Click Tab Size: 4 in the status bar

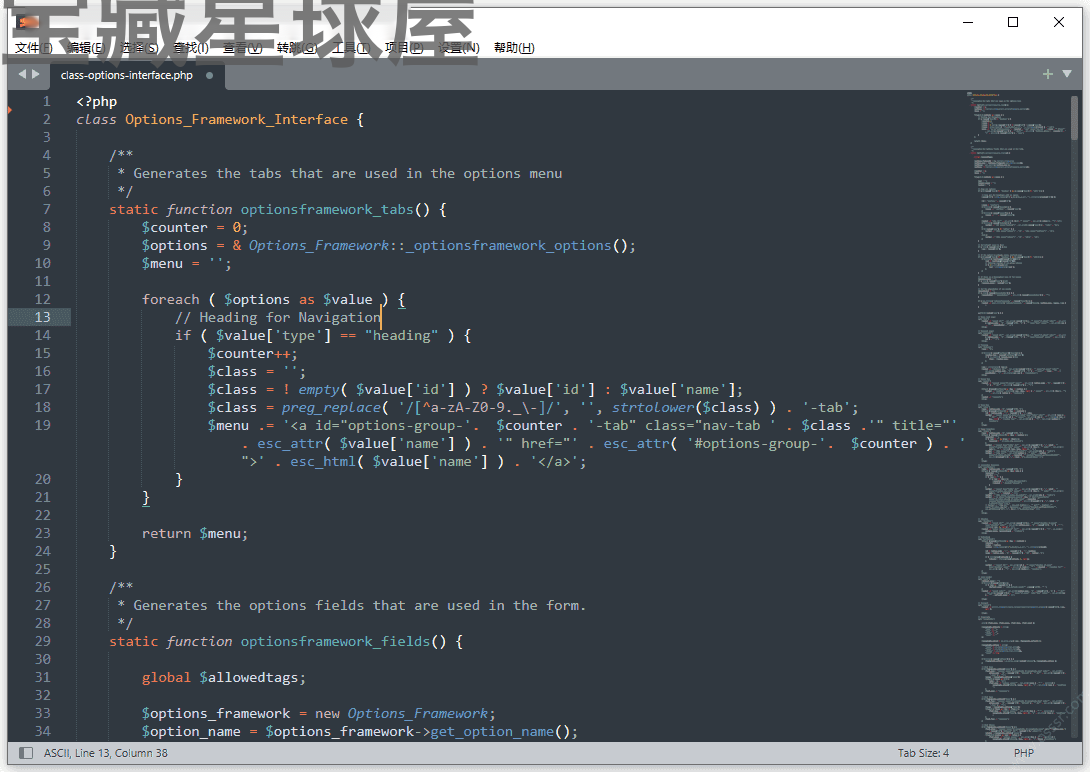(923, 753)
